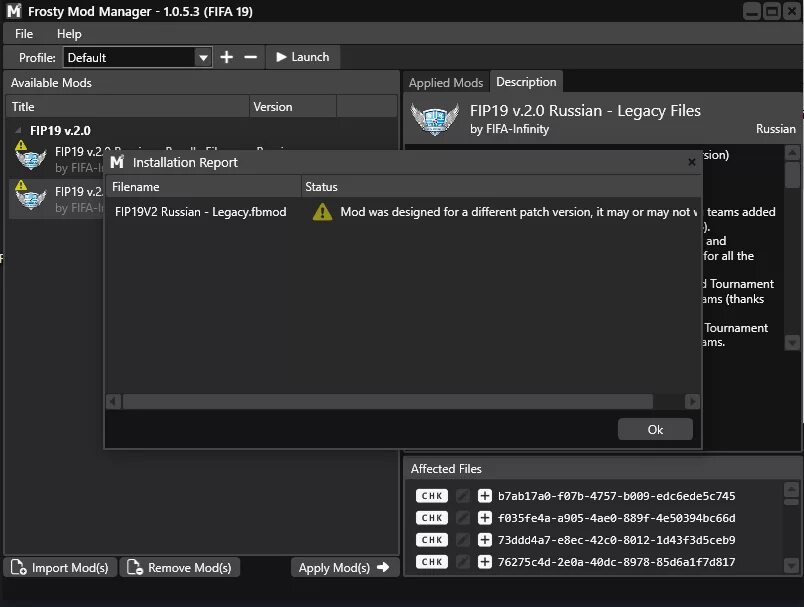Click the Import Mod(s) button
804x607 pixels.
[x=60, y=568]
